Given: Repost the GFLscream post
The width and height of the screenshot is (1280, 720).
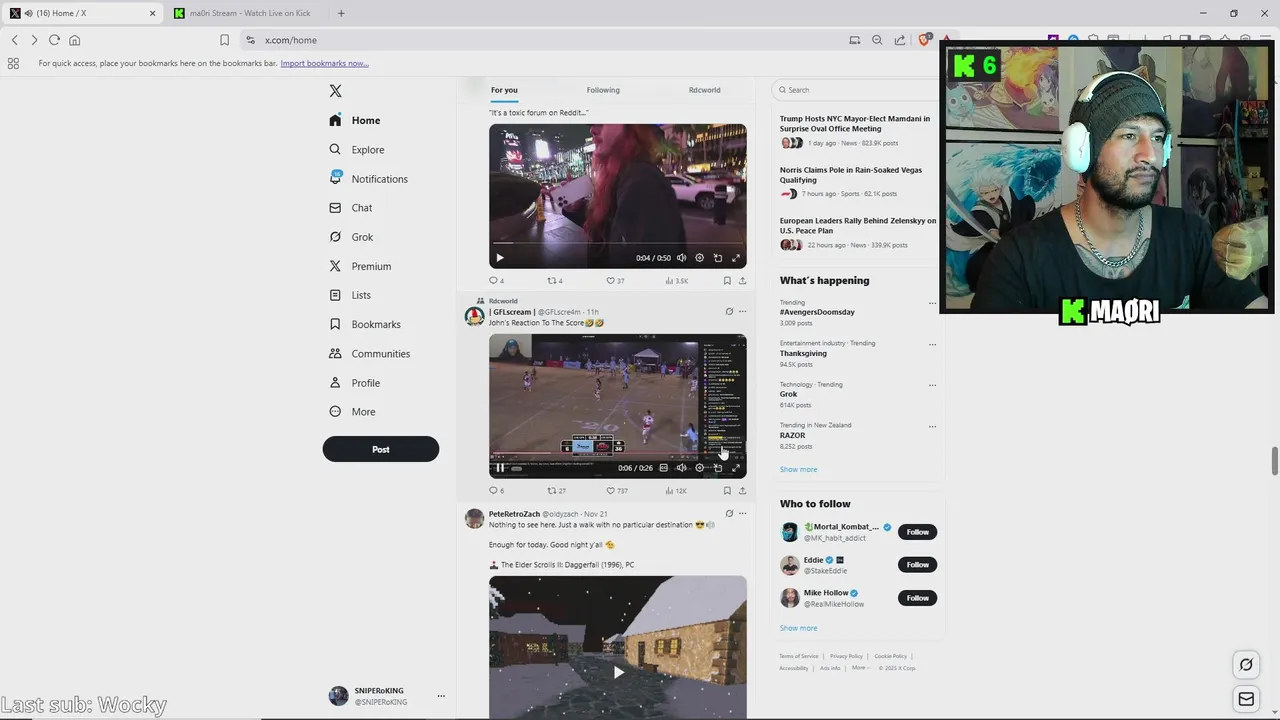Looking at the screenshot, I should coord(556,491).
